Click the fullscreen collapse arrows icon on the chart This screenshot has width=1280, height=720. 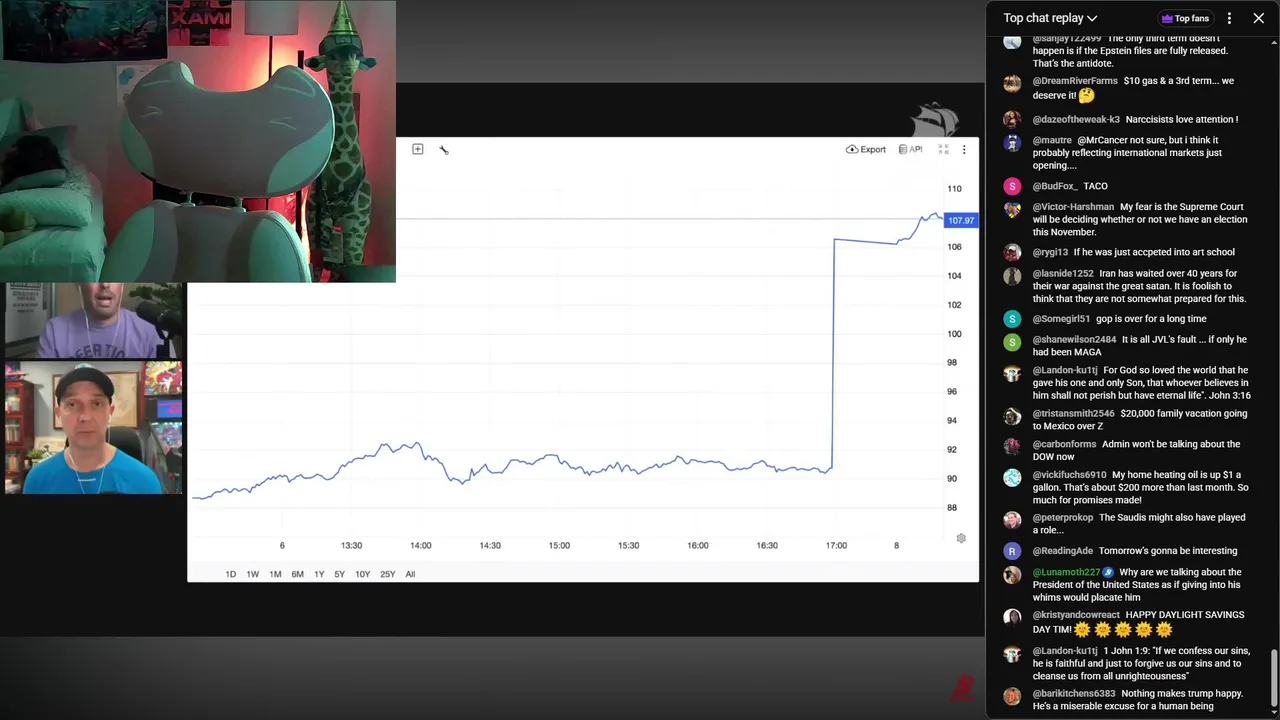[943, 149]
